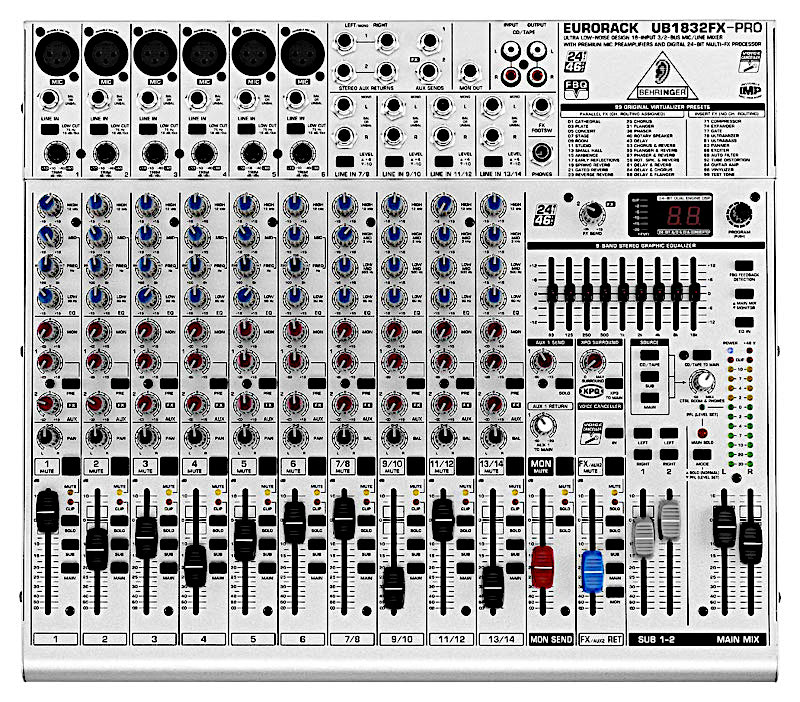Click channel 3 FREQ sweep knob
800x702 pixels.
pyautogui.click(x=148, y=266)
